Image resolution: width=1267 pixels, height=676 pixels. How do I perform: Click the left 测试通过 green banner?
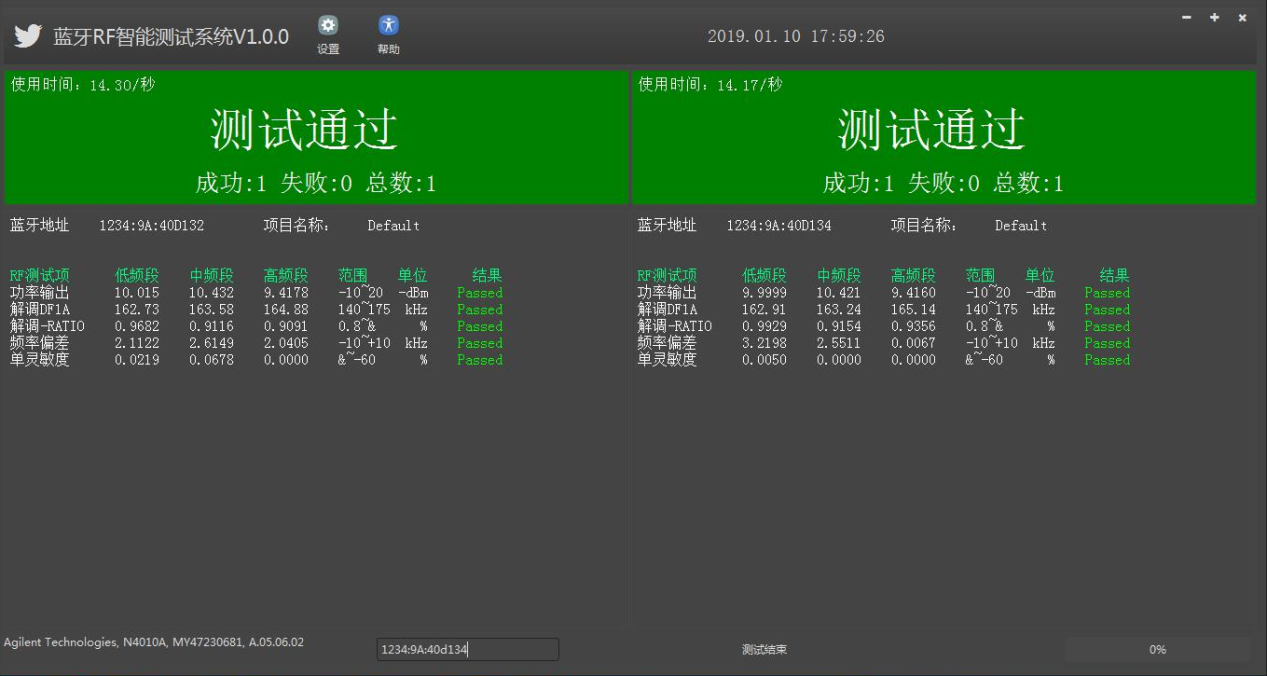coord(316,137)
